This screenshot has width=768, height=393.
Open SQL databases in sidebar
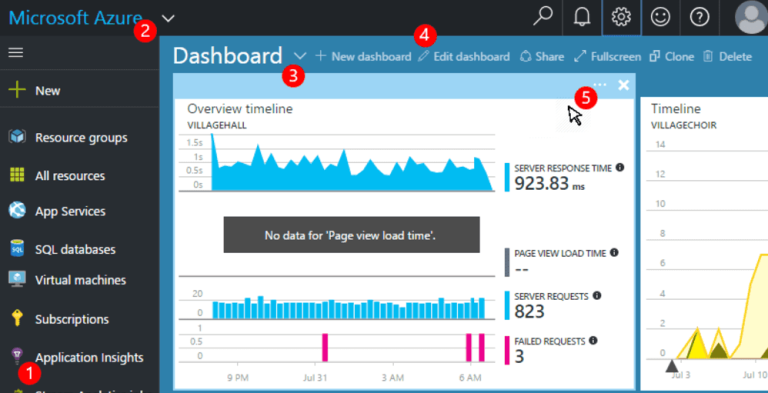click(x=75, y=249)
